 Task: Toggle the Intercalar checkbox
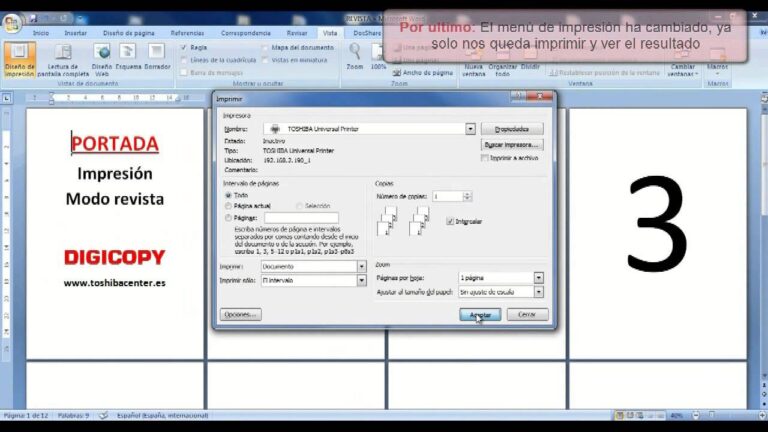click(x=450, y=221)
